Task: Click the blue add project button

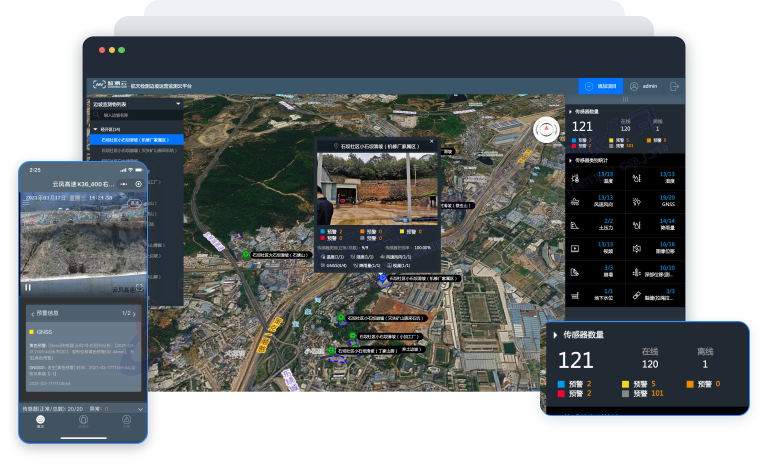Action: coord(600,87)
